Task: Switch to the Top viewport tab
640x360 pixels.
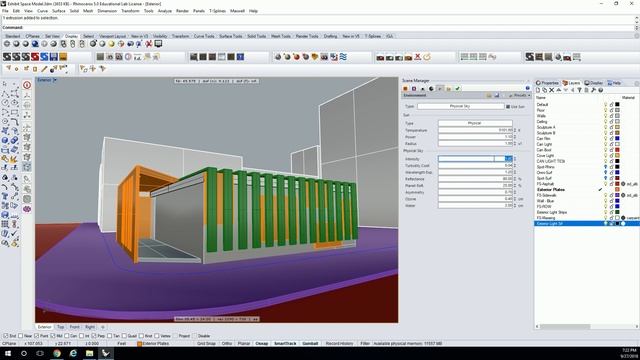Action: [60, 327]
